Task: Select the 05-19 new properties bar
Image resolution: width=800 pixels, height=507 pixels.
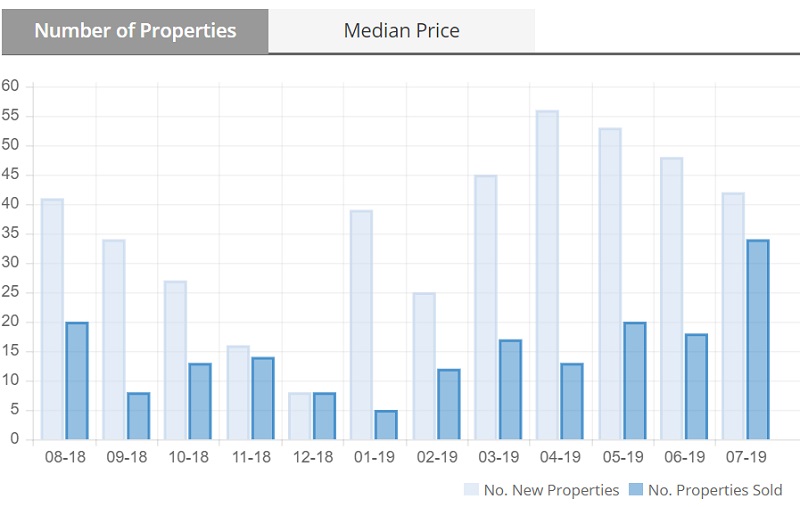Action: click(609, 284)
